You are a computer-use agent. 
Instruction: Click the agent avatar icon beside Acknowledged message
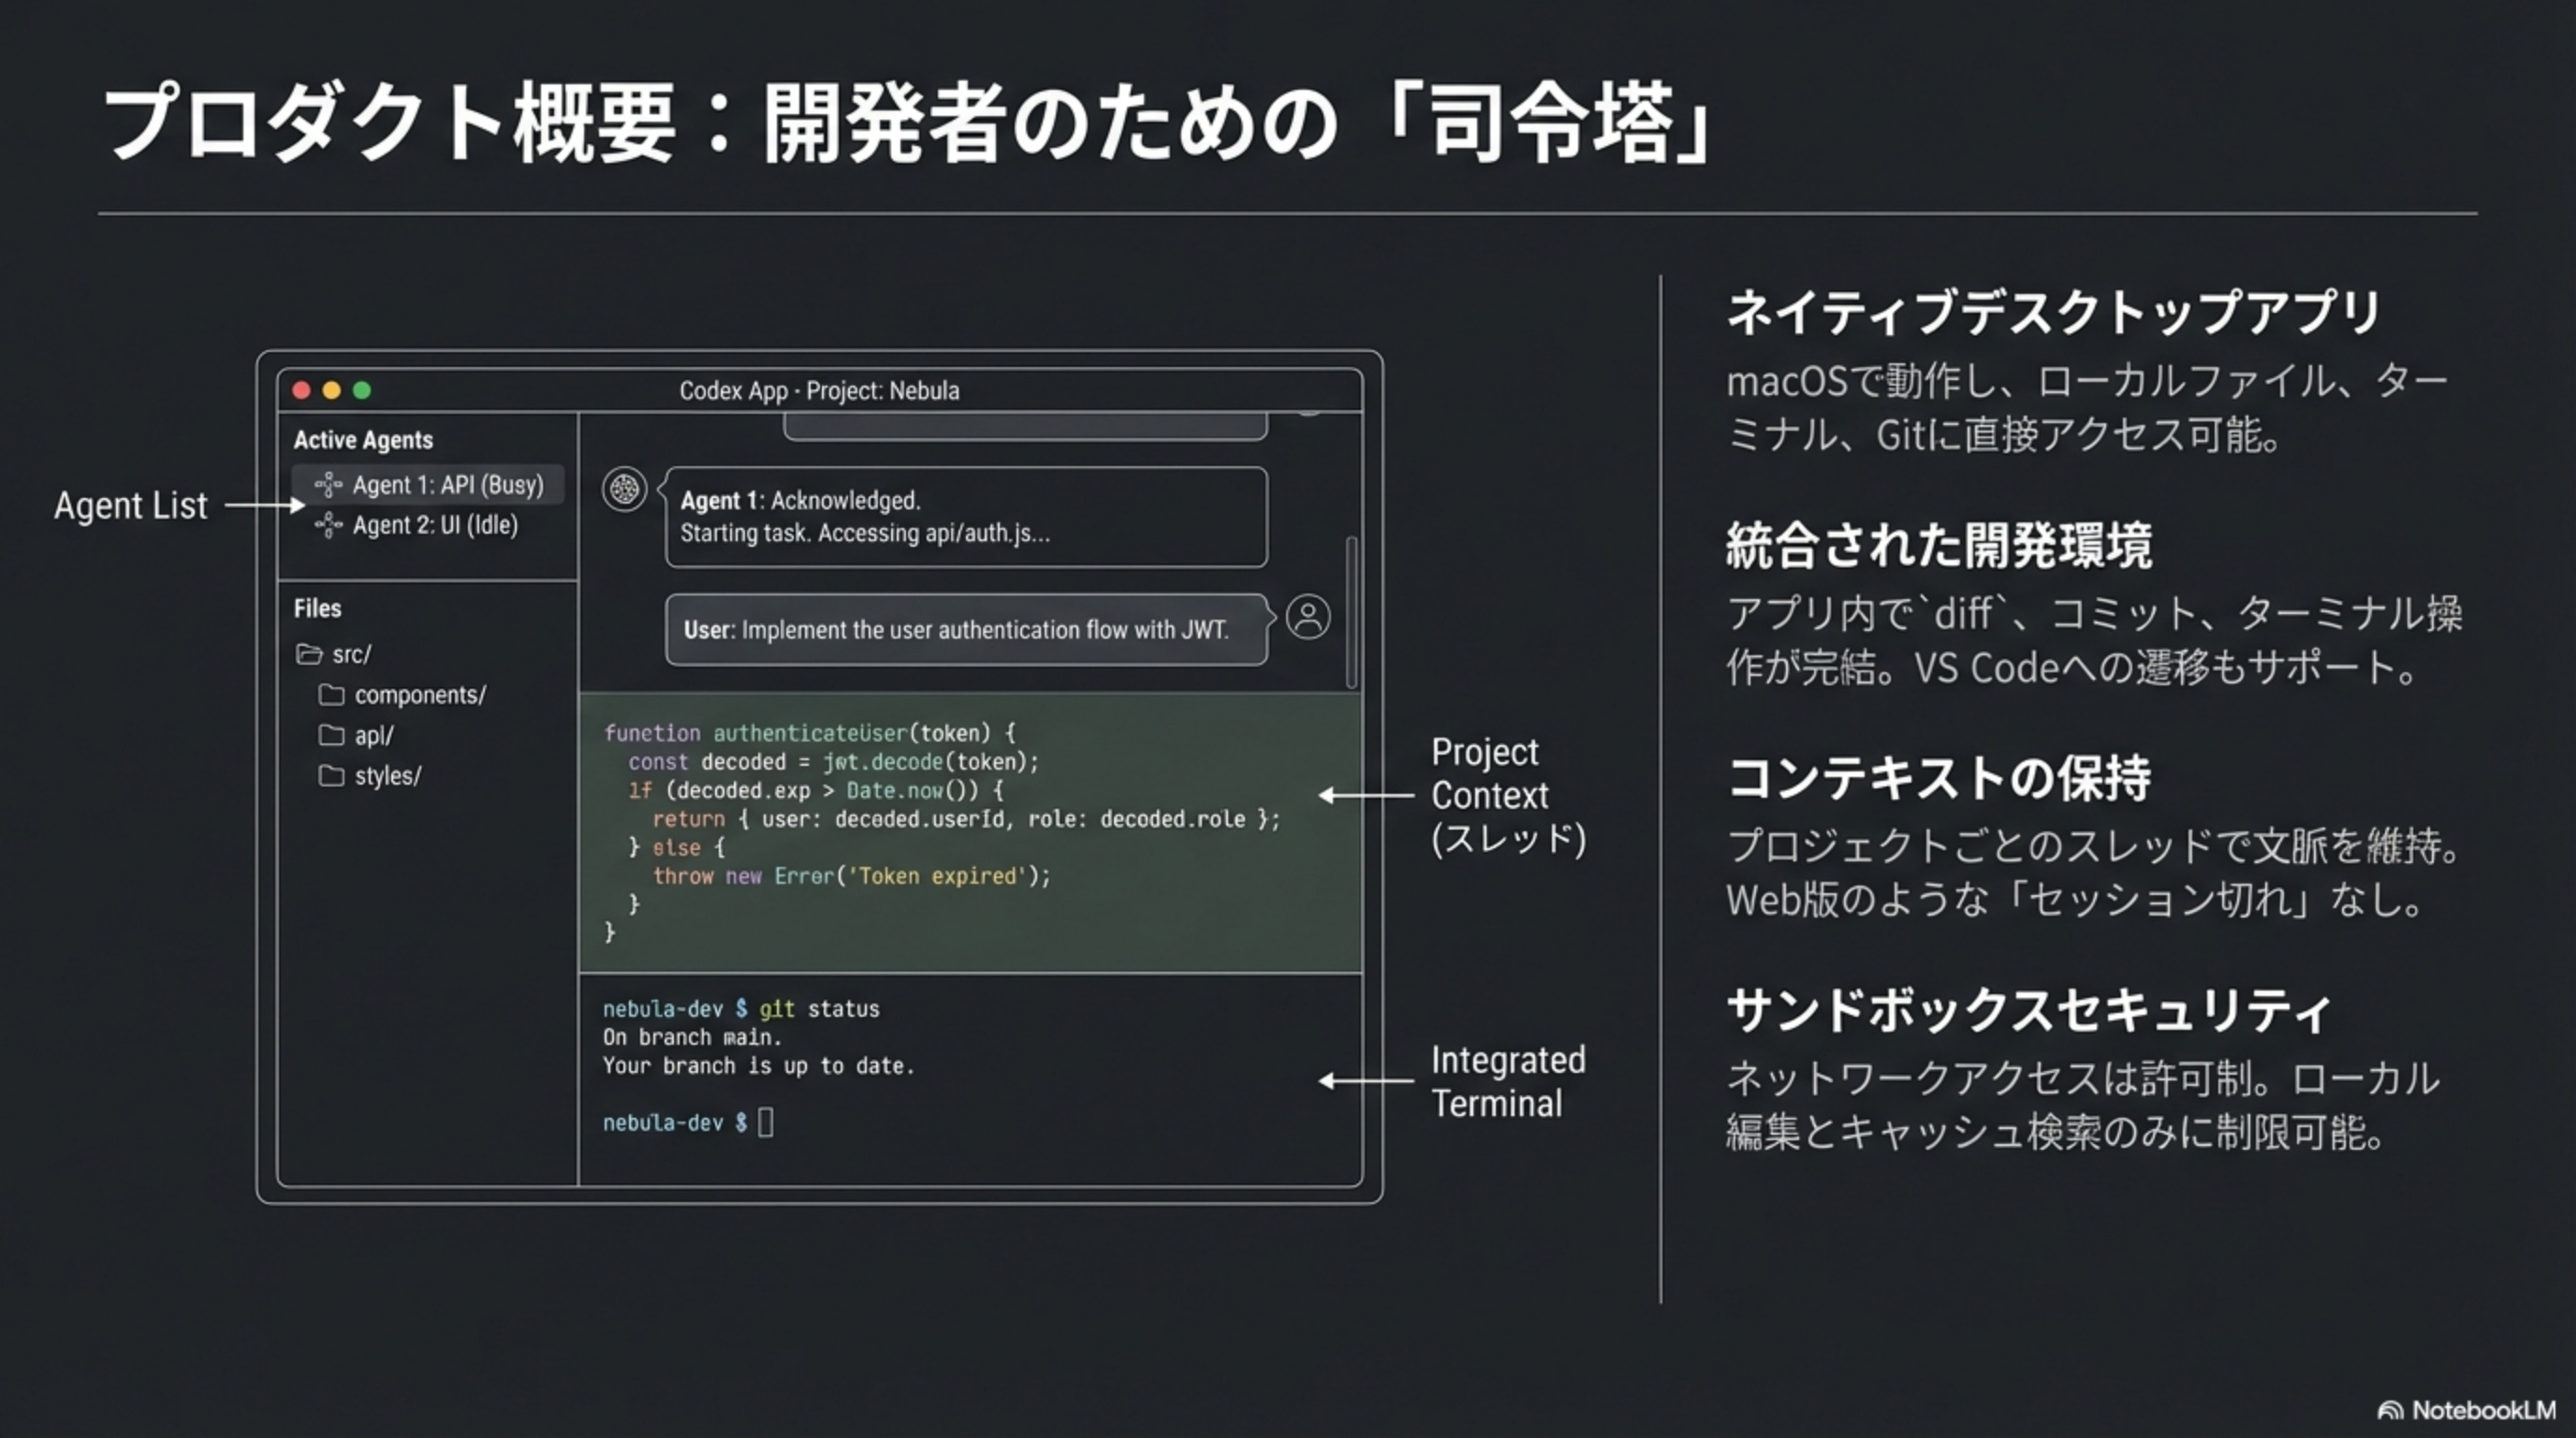coord(624,490)
